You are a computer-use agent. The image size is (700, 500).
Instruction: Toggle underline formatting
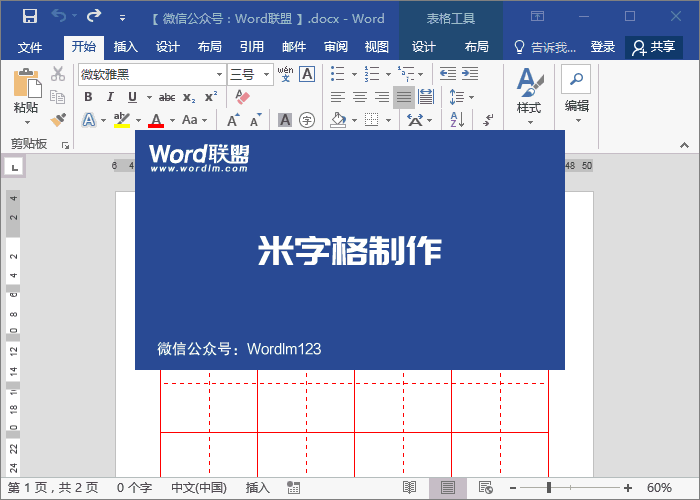pos(132,97)
